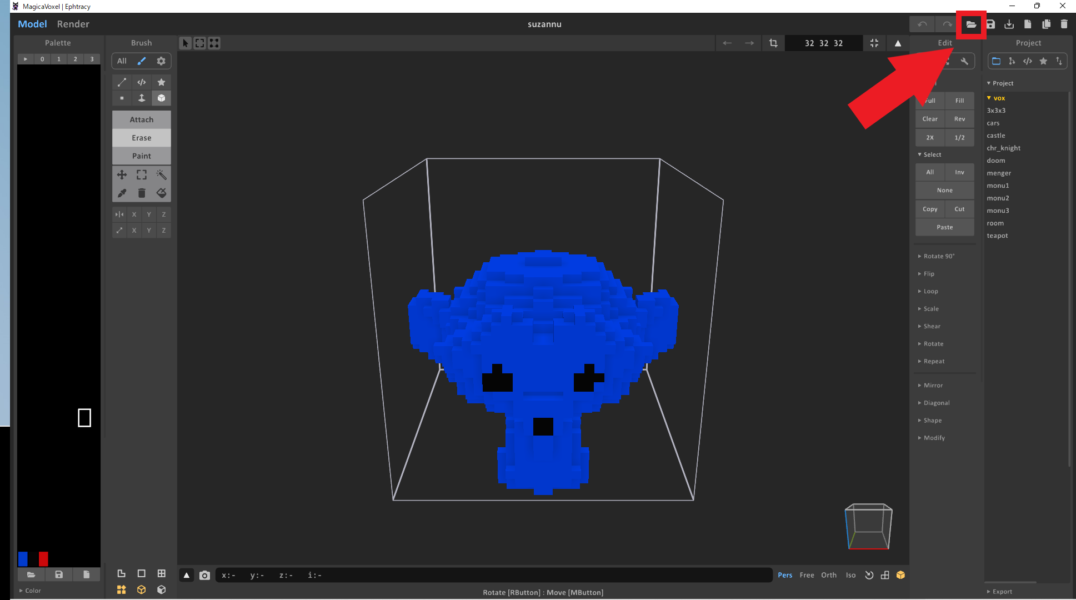Choose the Paint brush action
Viewport: 1076px width, 600px height.
click(x=141, y=156)
